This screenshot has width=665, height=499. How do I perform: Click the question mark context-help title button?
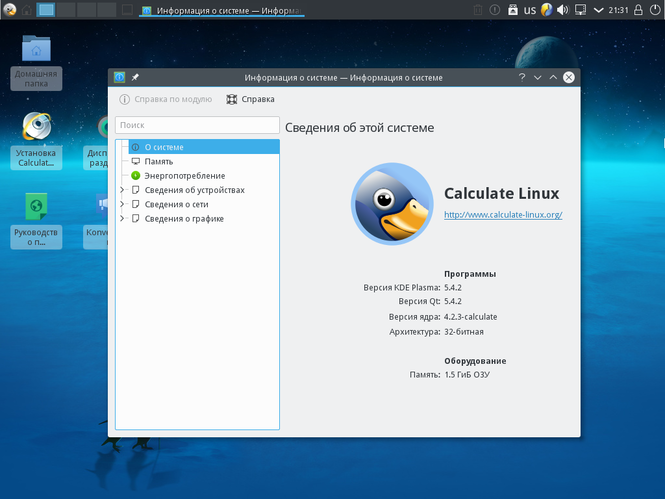tap(522, 77)
